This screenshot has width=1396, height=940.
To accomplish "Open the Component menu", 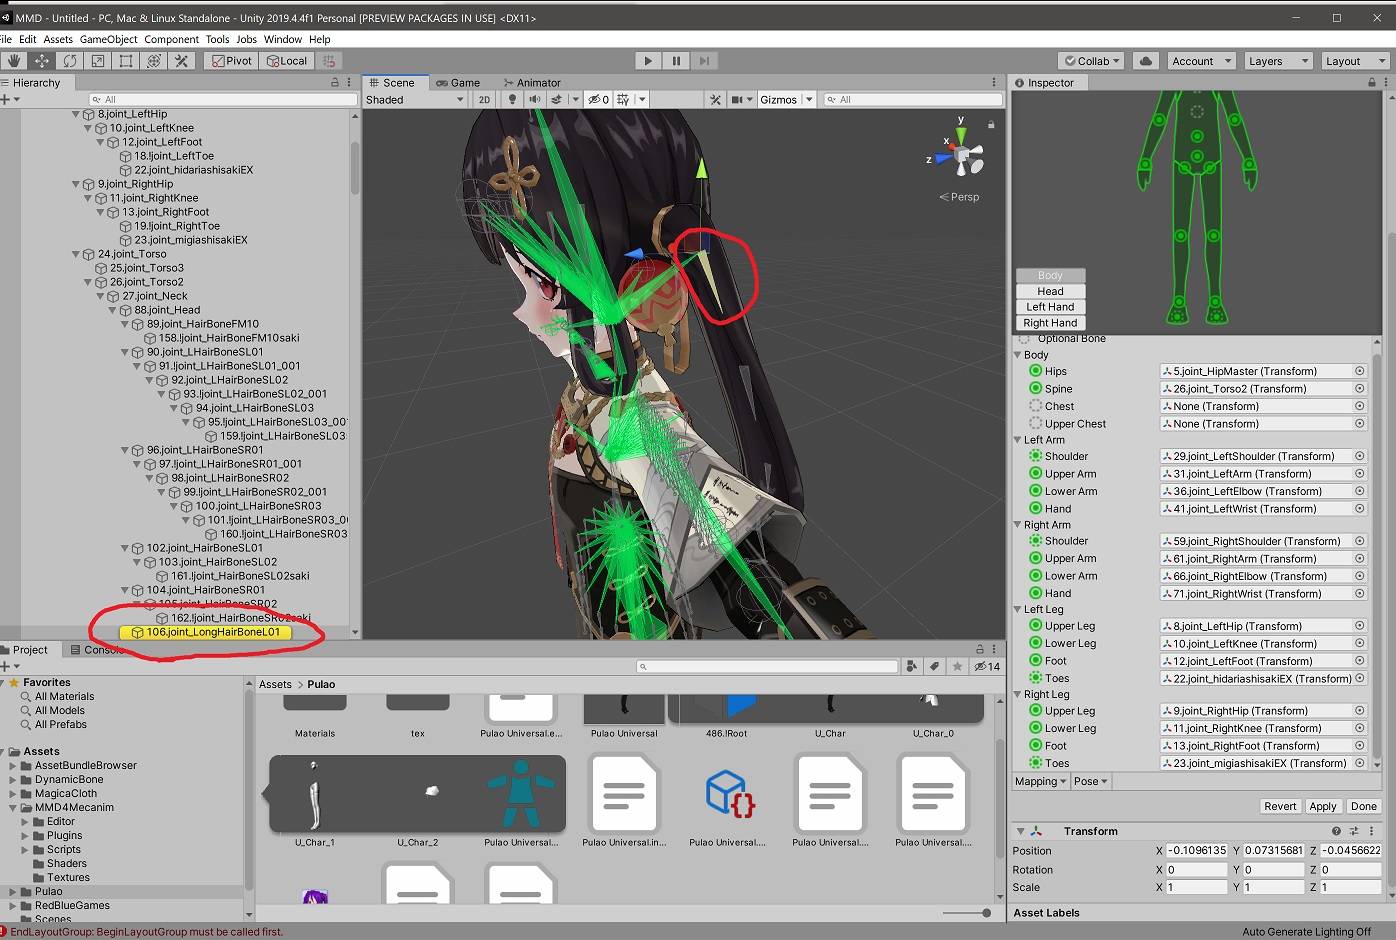I will click(172, 39).
